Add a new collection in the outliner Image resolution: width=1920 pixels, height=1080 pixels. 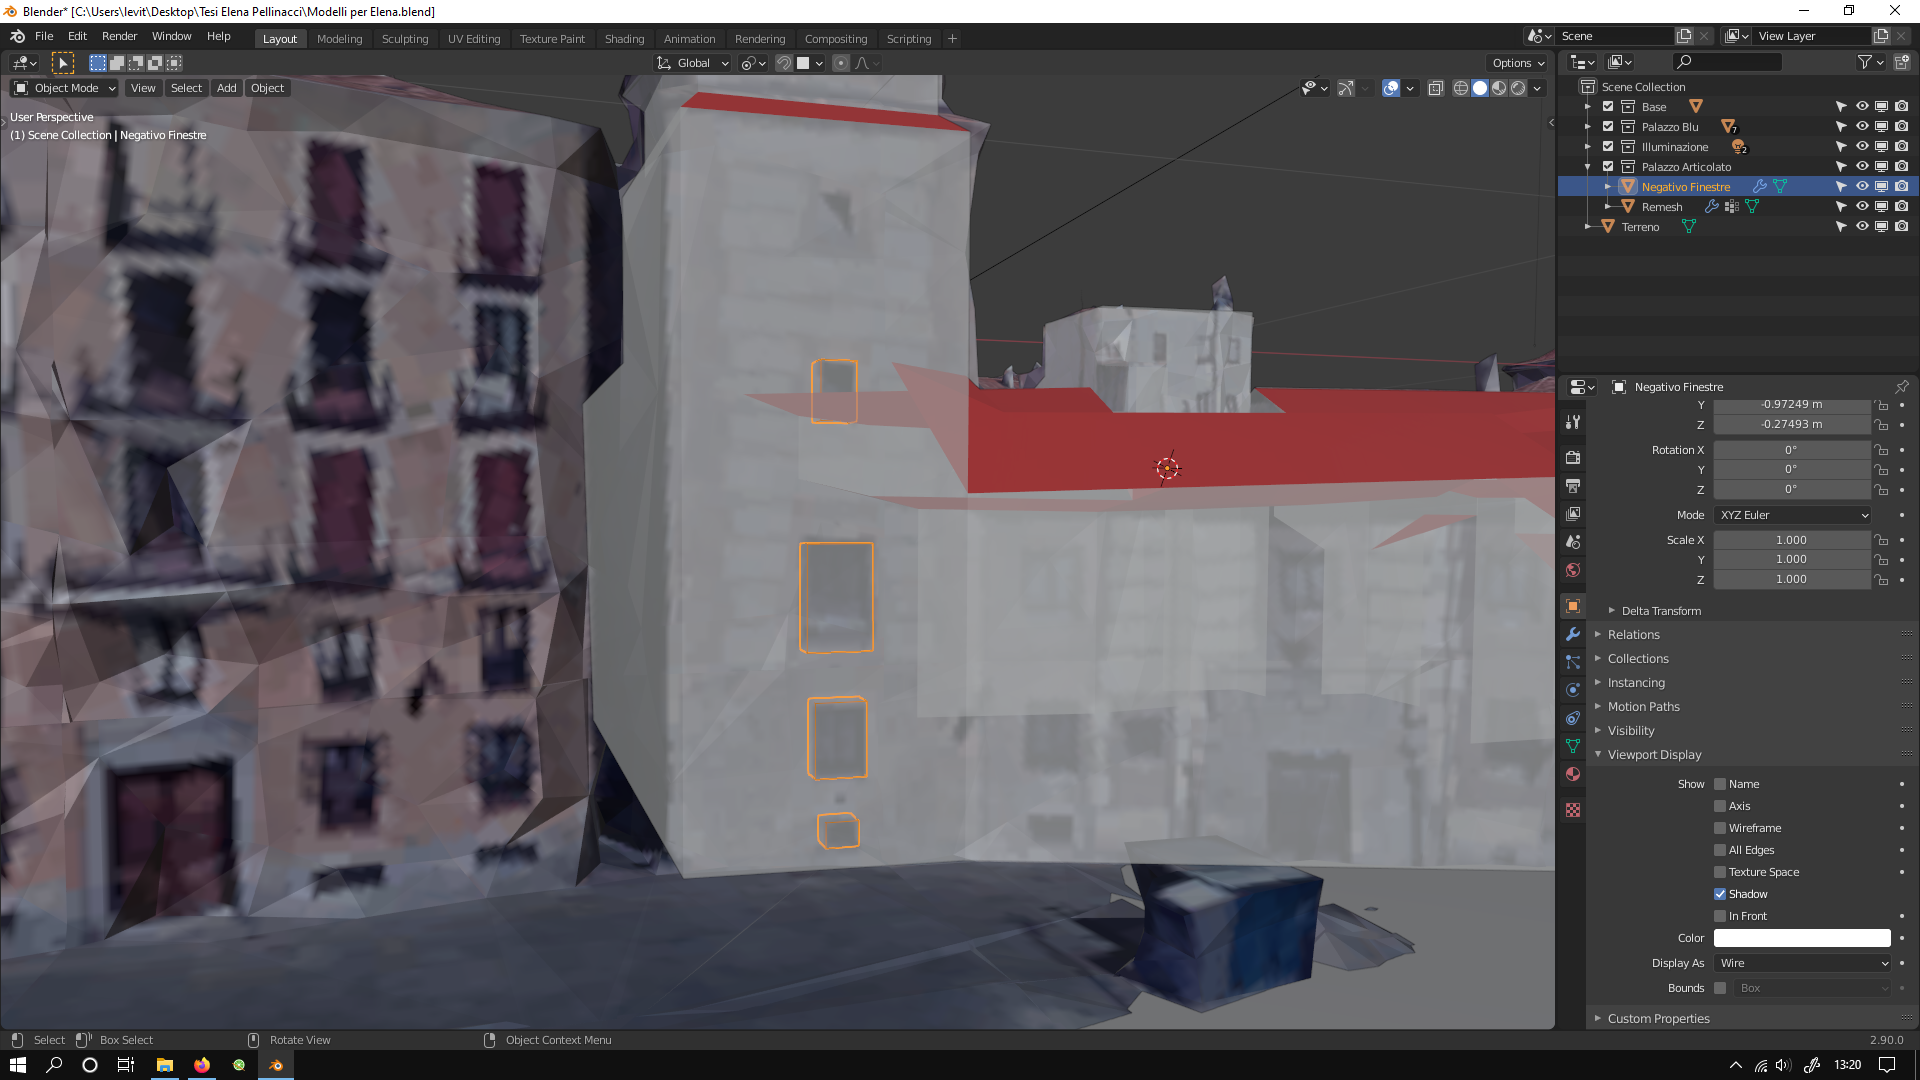click(x=1902, y=62)
